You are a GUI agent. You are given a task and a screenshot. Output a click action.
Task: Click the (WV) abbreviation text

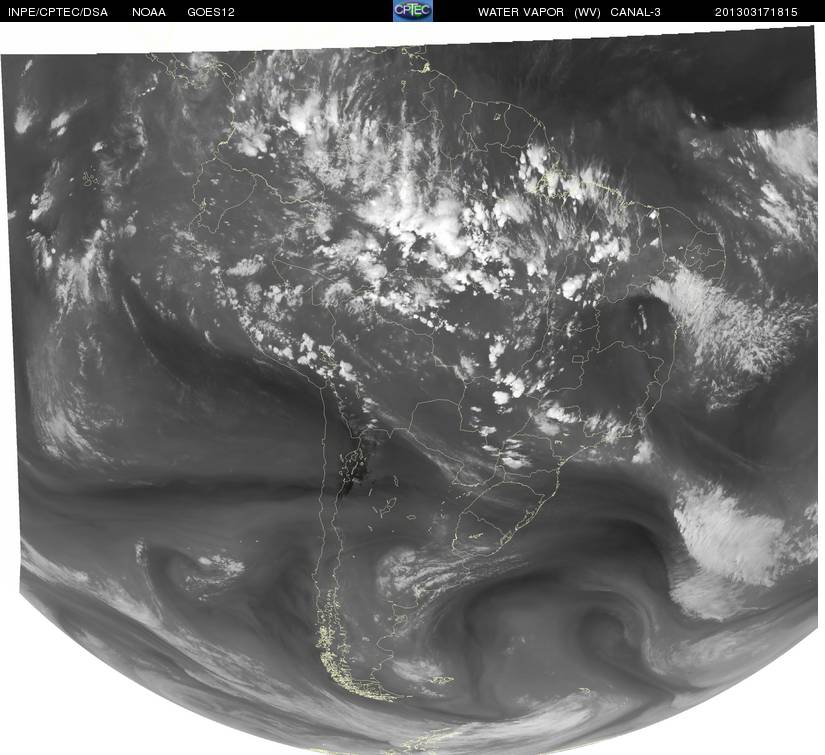(587, 12)
